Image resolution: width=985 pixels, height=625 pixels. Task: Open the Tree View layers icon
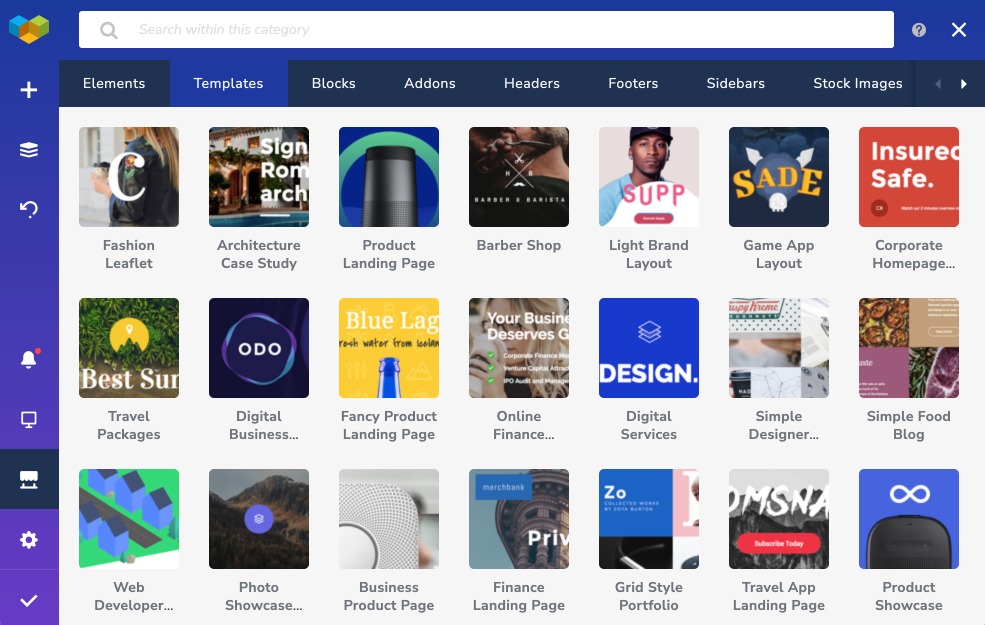tap(29, 150)
